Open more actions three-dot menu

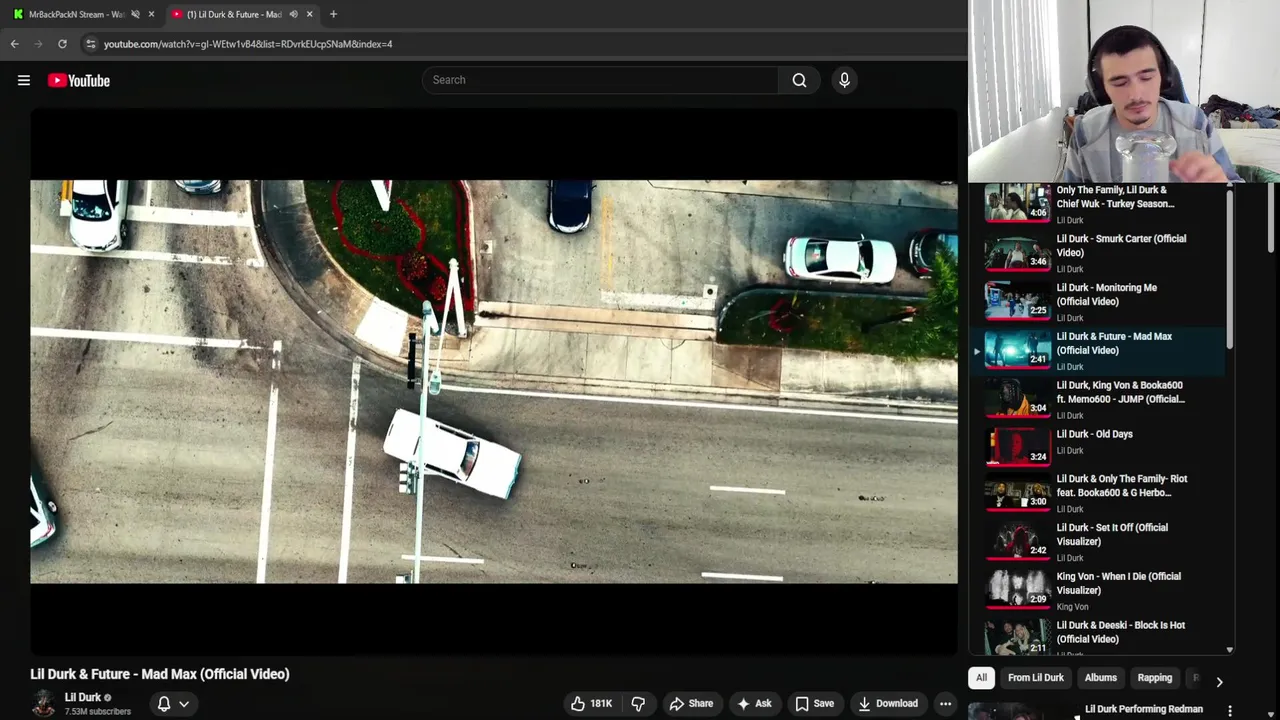(945, 703)
